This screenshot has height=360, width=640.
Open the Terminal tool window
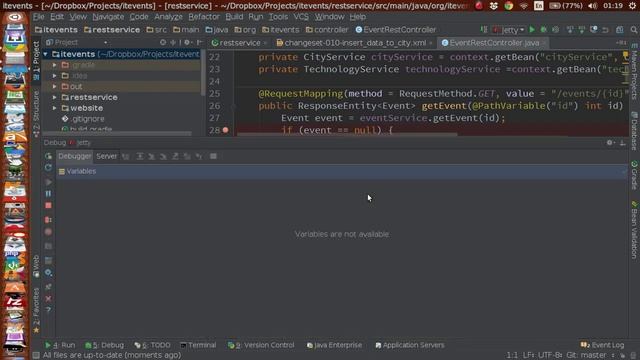(198, 345)
